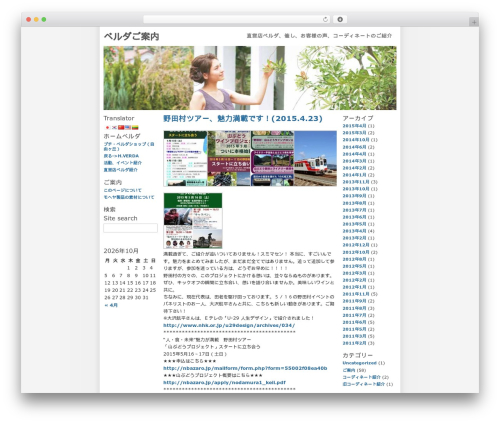Screen dimensions: 500x423
Task: Open archive 2013年5月
Action: click(x=354, y=224)
